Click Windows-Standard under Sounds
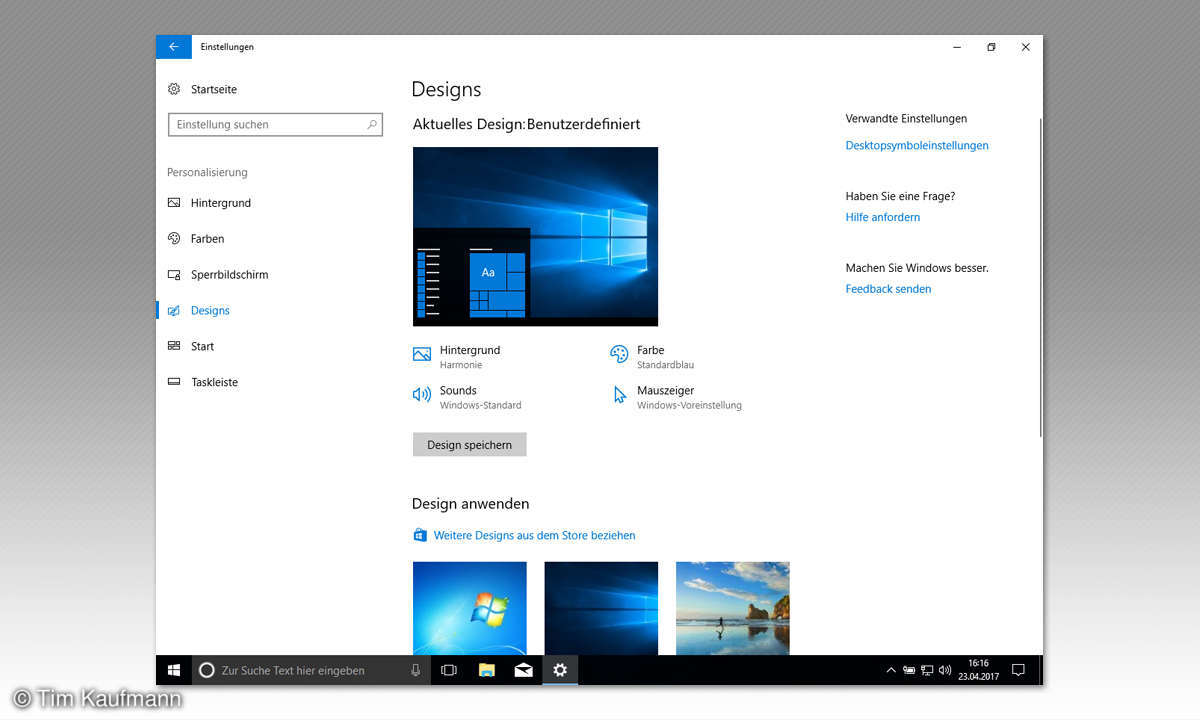Viewport: 1200px width, 720px height. [x=480, y=405]
